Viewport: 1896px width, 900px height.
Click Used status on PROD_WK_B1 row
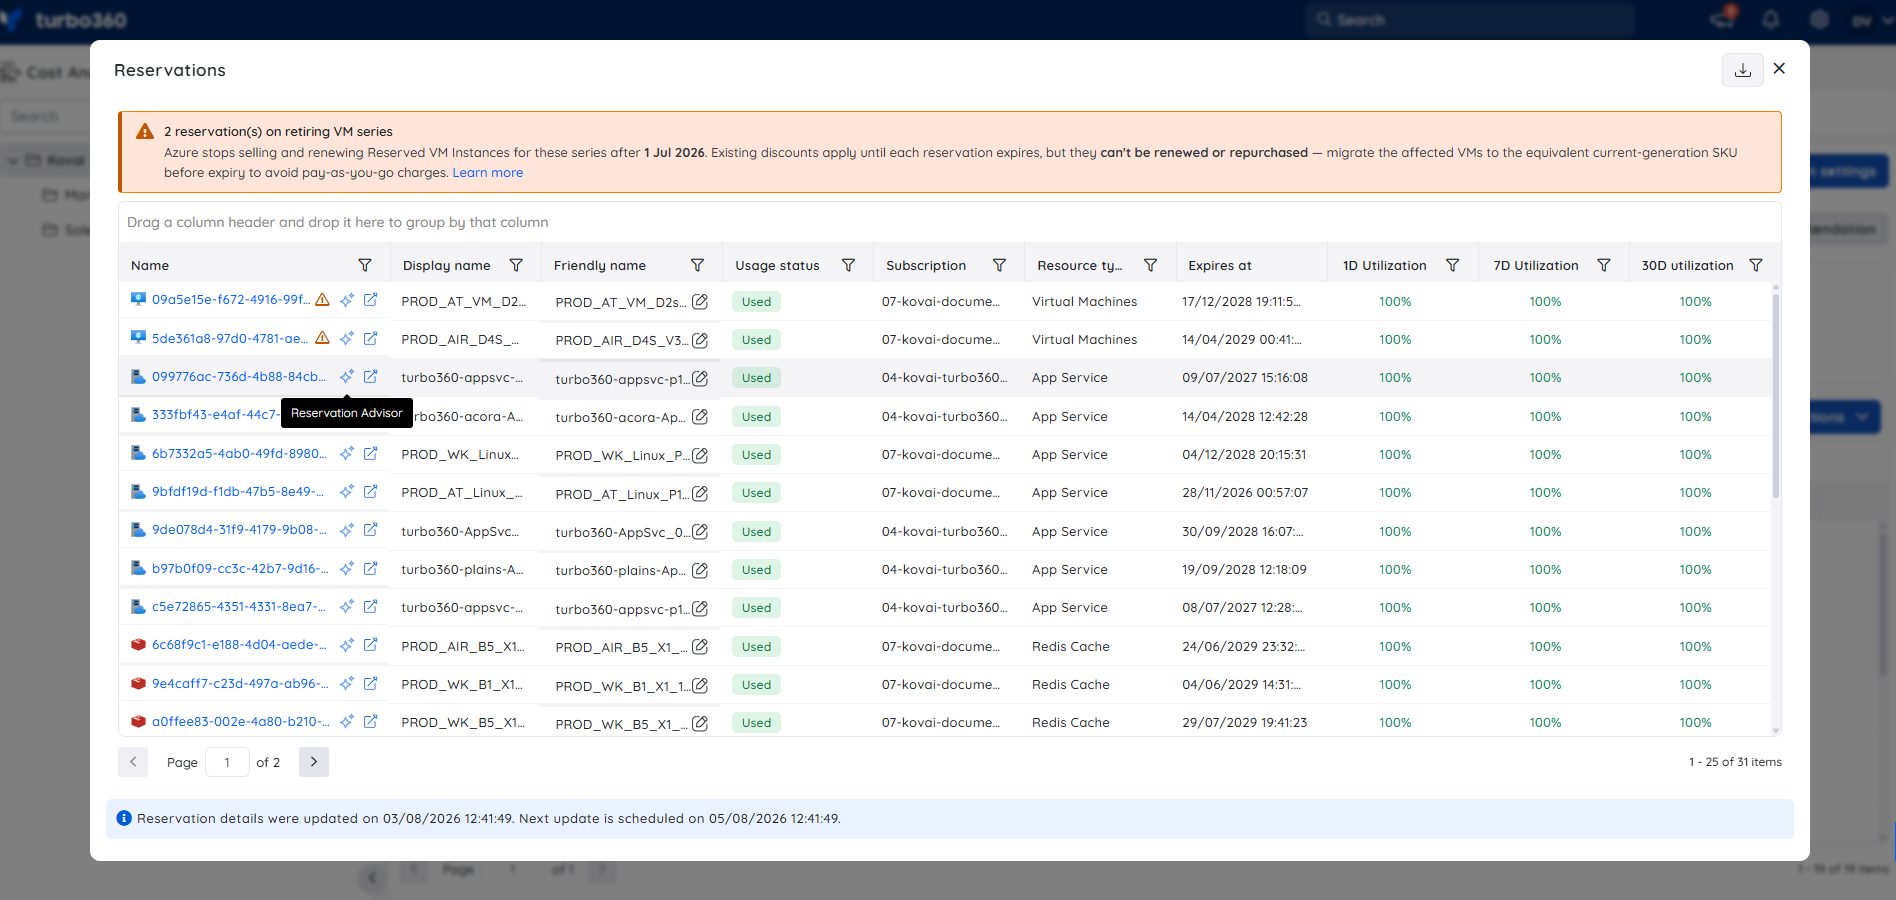pos(756,685)
